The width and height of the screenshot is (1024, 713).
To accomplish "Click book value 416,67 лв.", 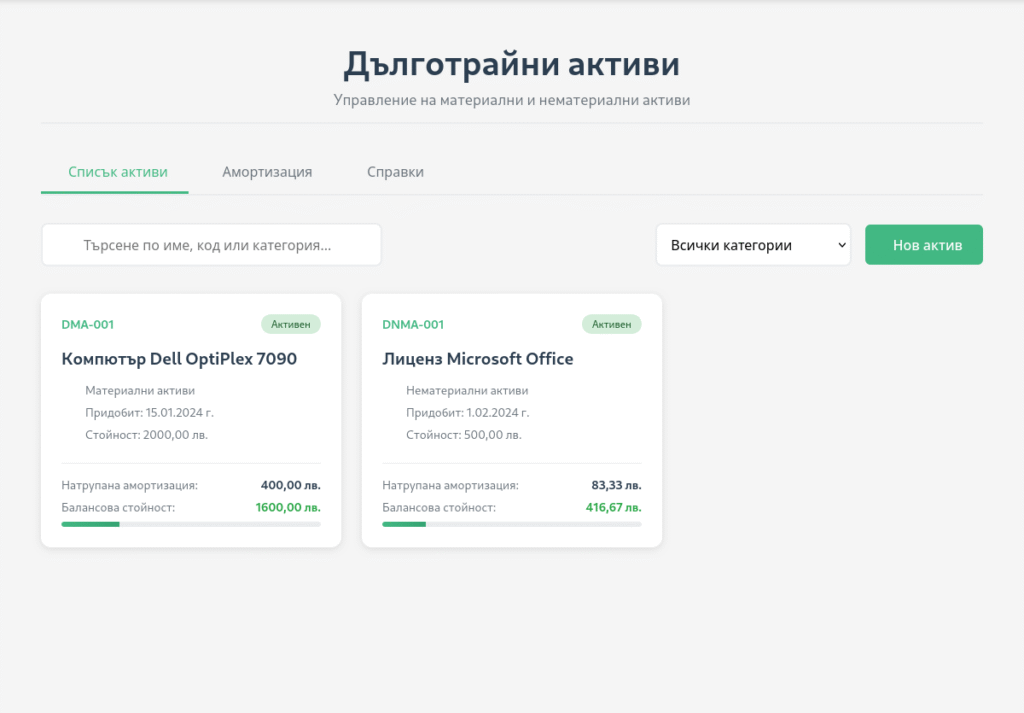I will 613,507.
